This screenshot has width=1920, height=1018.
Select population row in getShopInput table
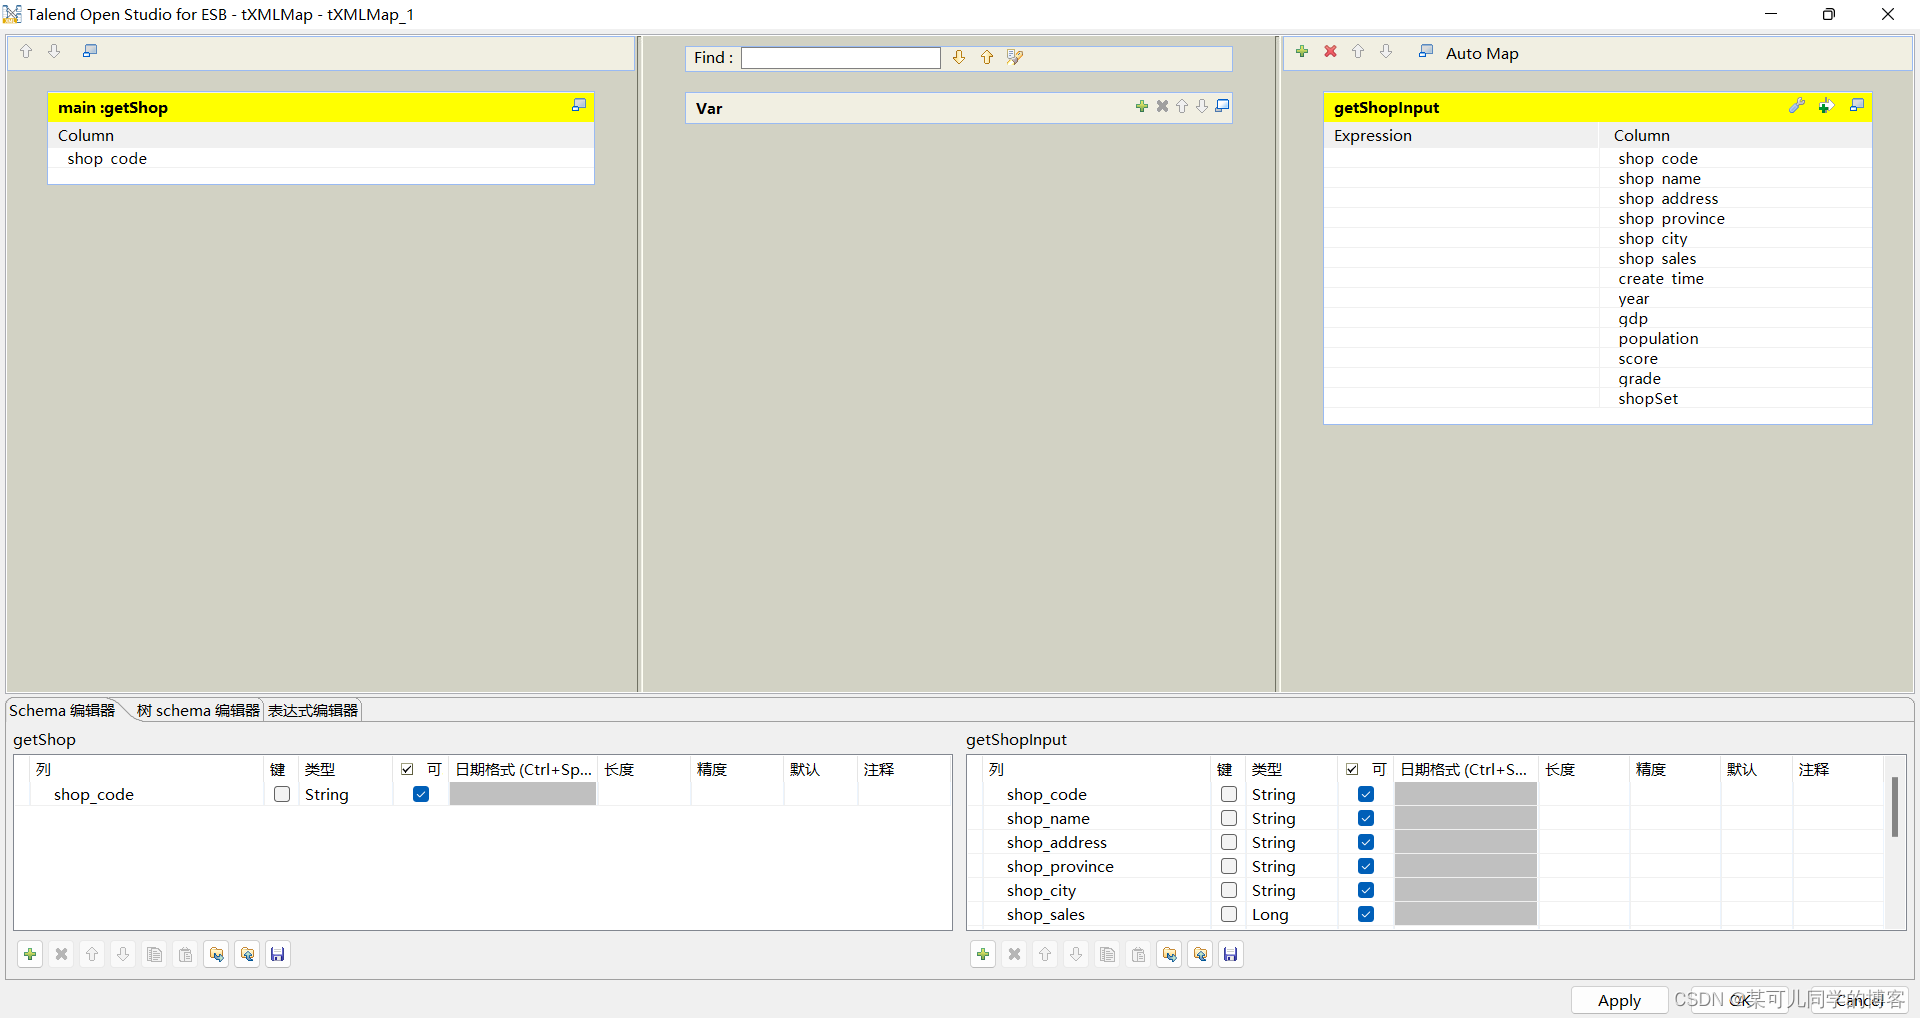(x=1598, y=339)
